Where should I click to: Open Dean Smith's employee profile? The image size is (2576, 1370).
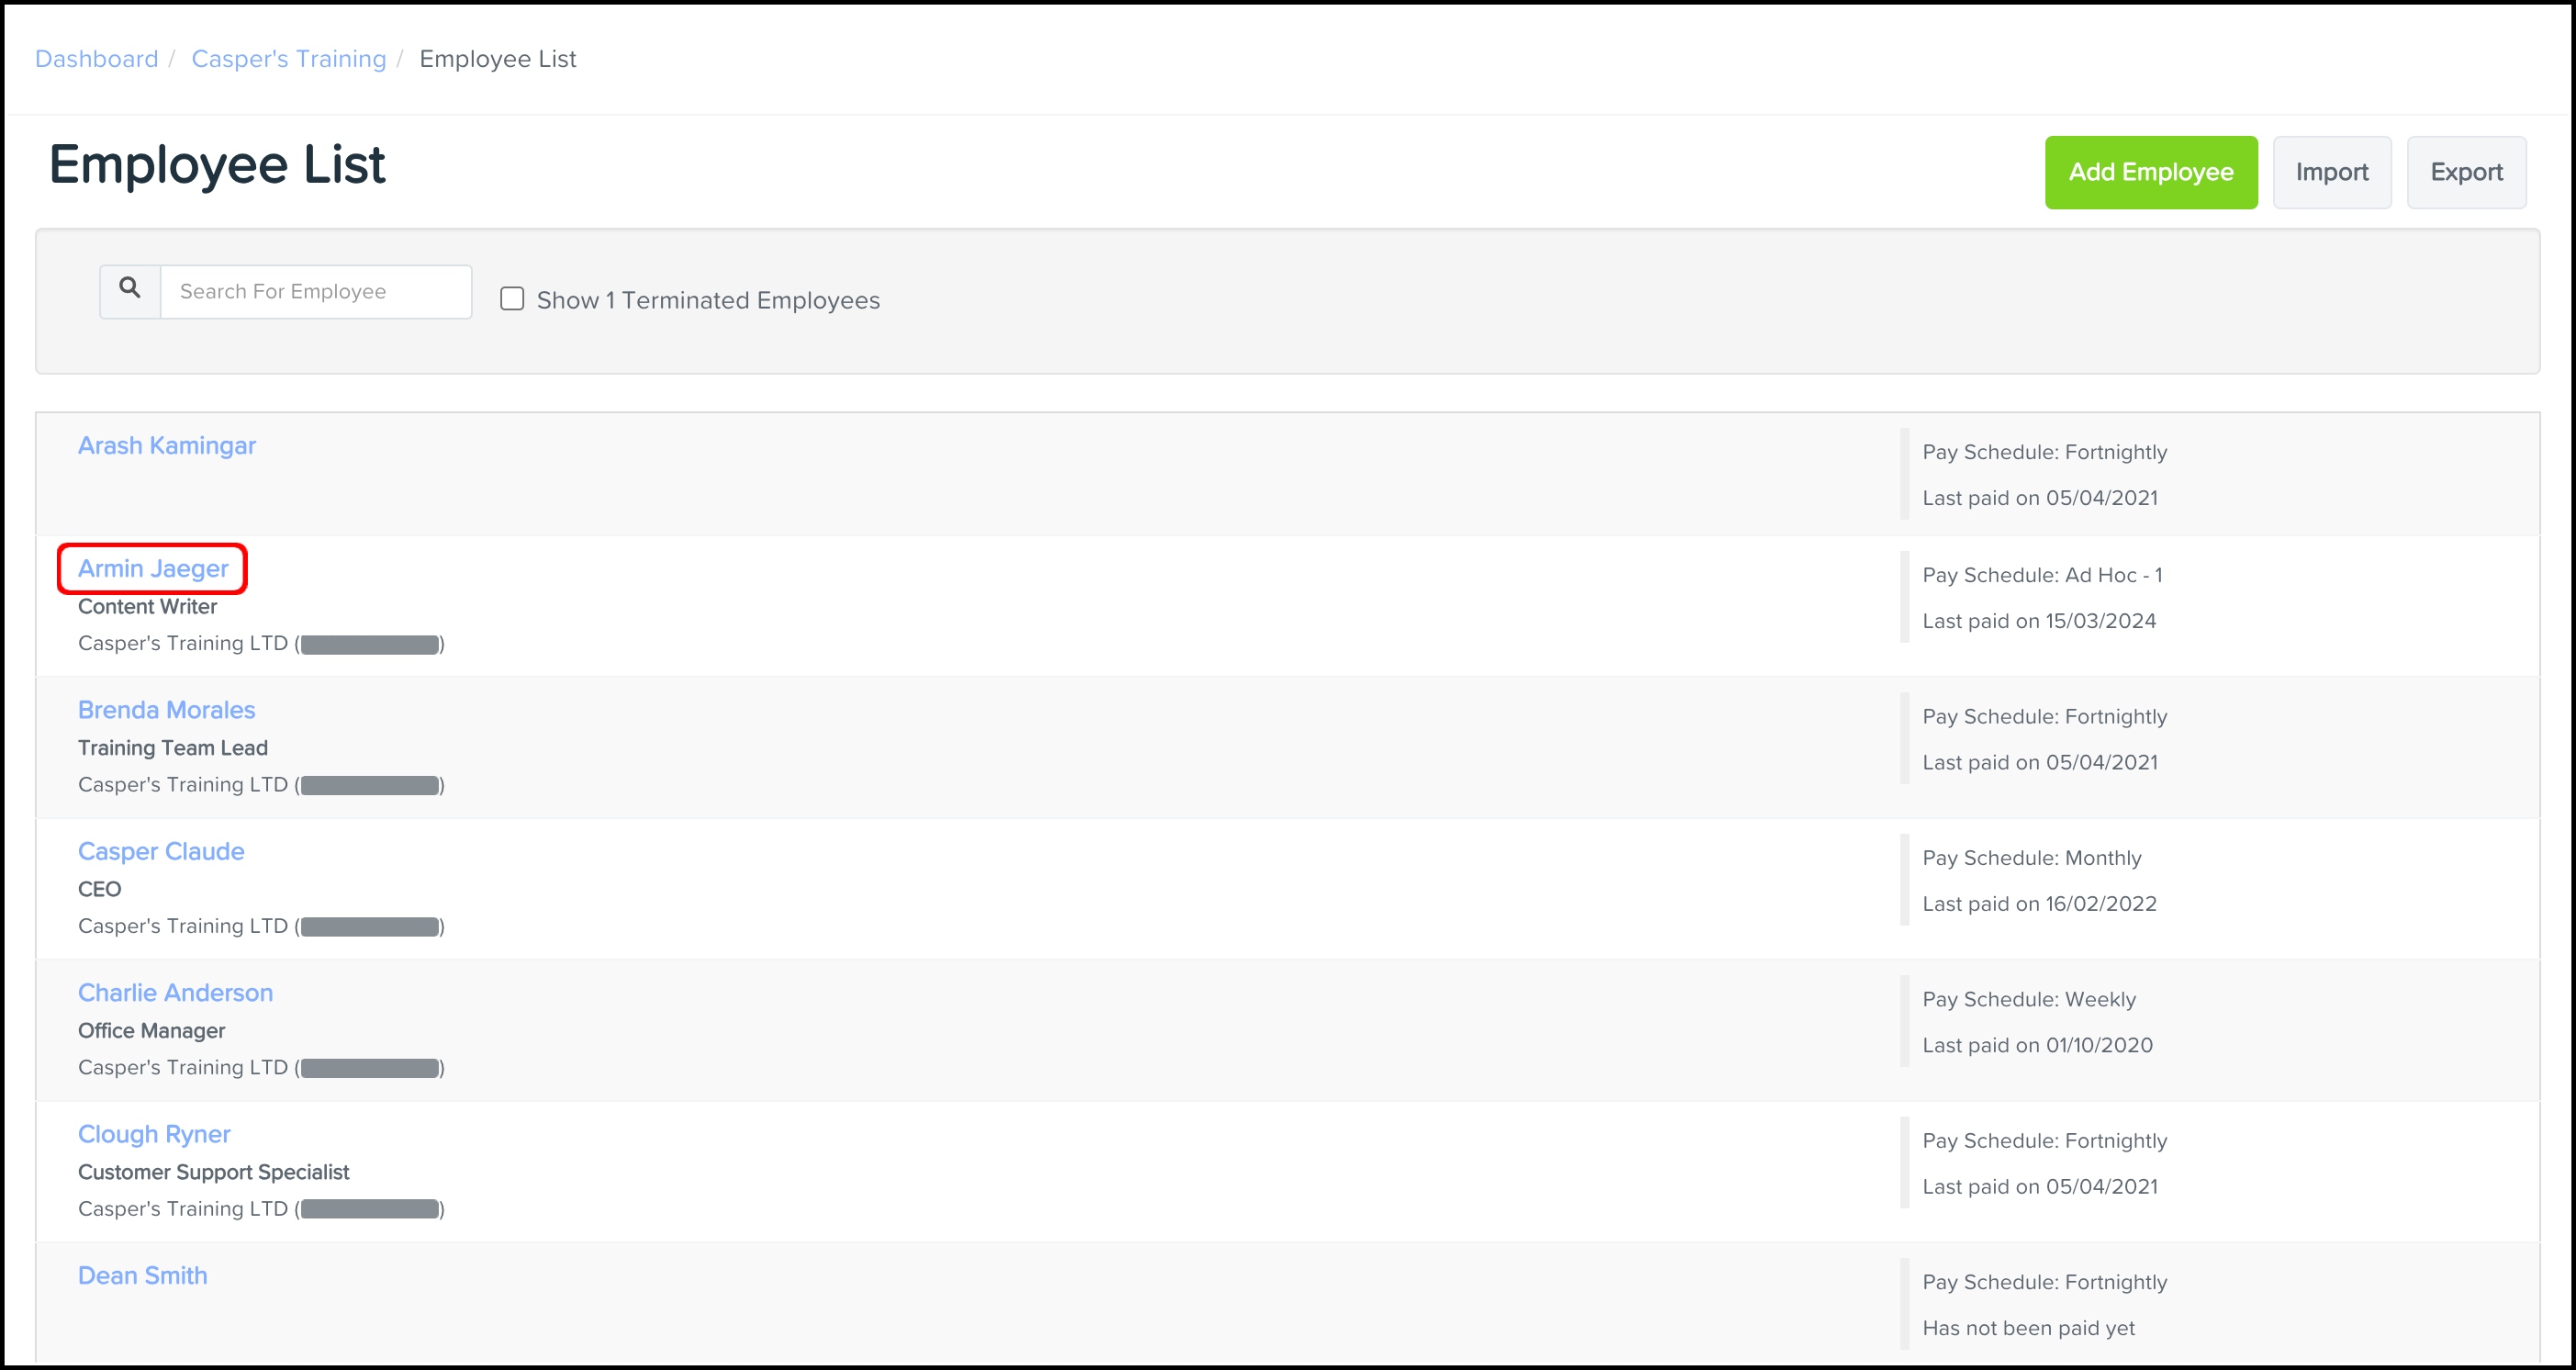(142, 1275)
